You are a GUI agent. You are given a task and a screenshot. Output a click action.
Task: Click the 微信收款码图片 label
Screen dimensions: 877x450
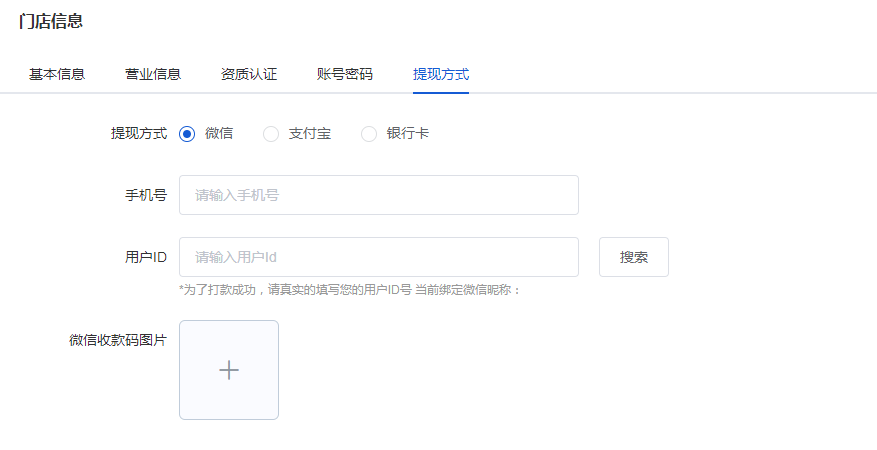coord(118,340)
